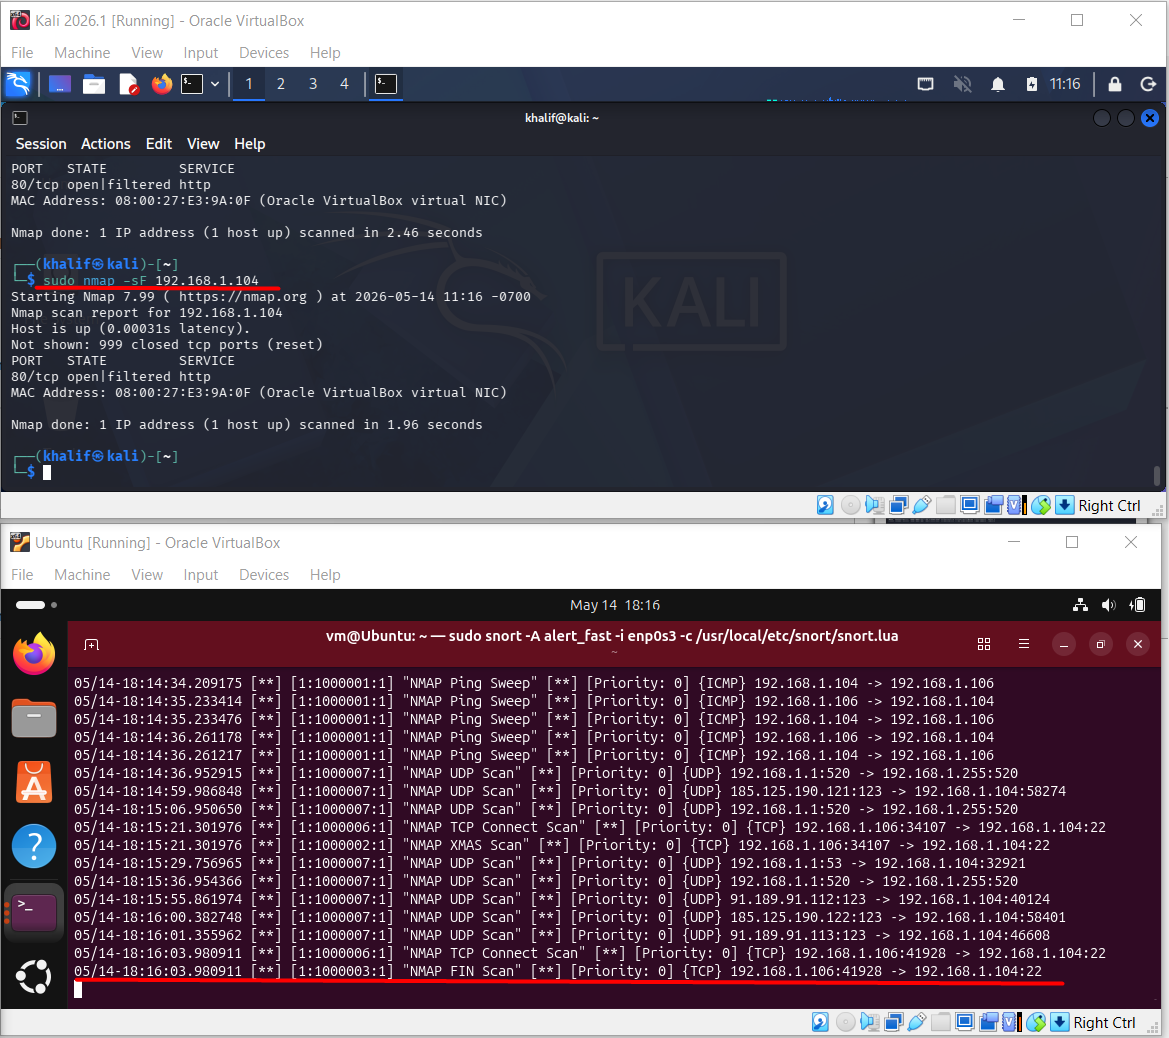Image resolution: width=1169 pixels, height=1038 pixels.
Task: Open Actions menu in Kali terminal
Action: [x=106, y=144]
